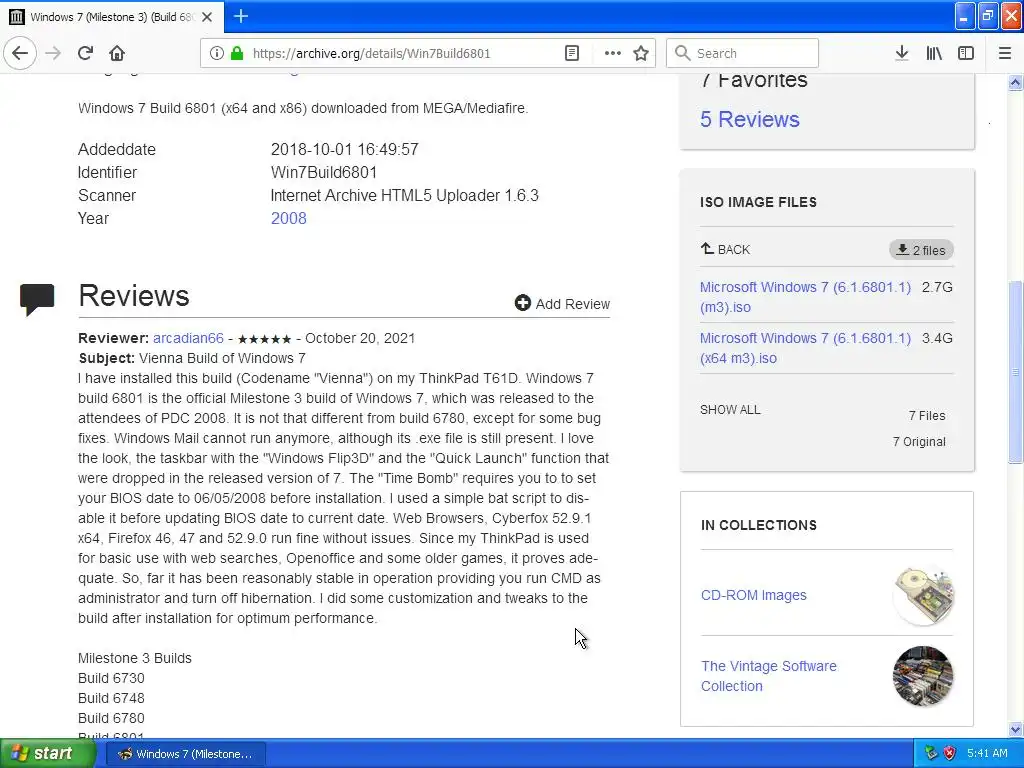1024x768 pixels.
Task: Click the Addeddate value 2018-10-01 16:49:57
Action: tap(344, 150)
